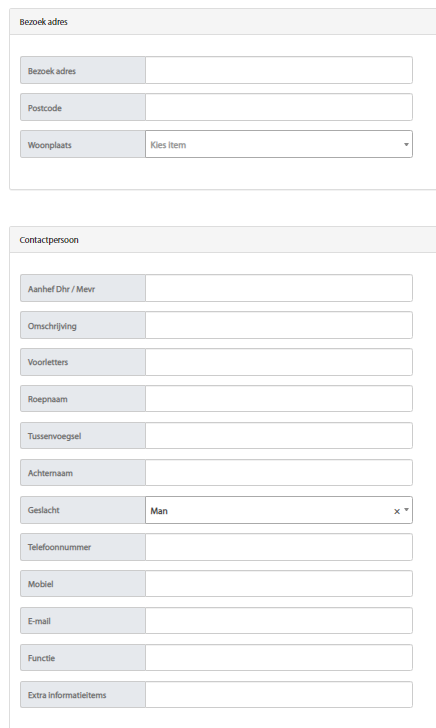Focus the Bezoek adres input field

(279, 70)
